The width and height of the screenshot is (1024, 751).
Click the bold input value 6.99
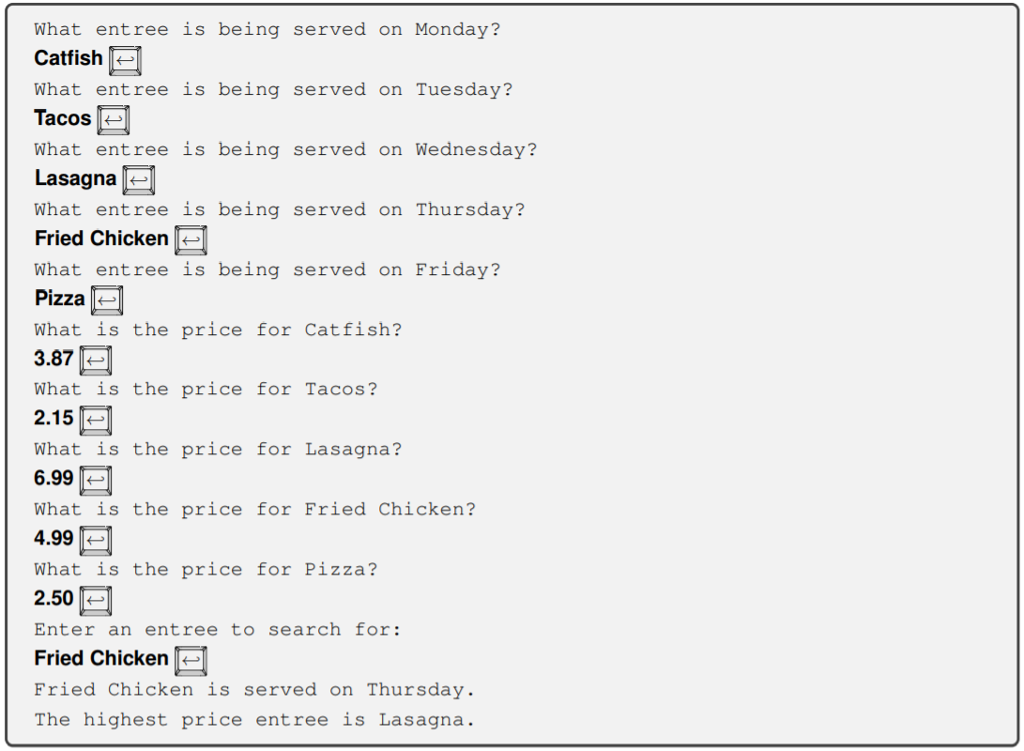pos(53,478)
